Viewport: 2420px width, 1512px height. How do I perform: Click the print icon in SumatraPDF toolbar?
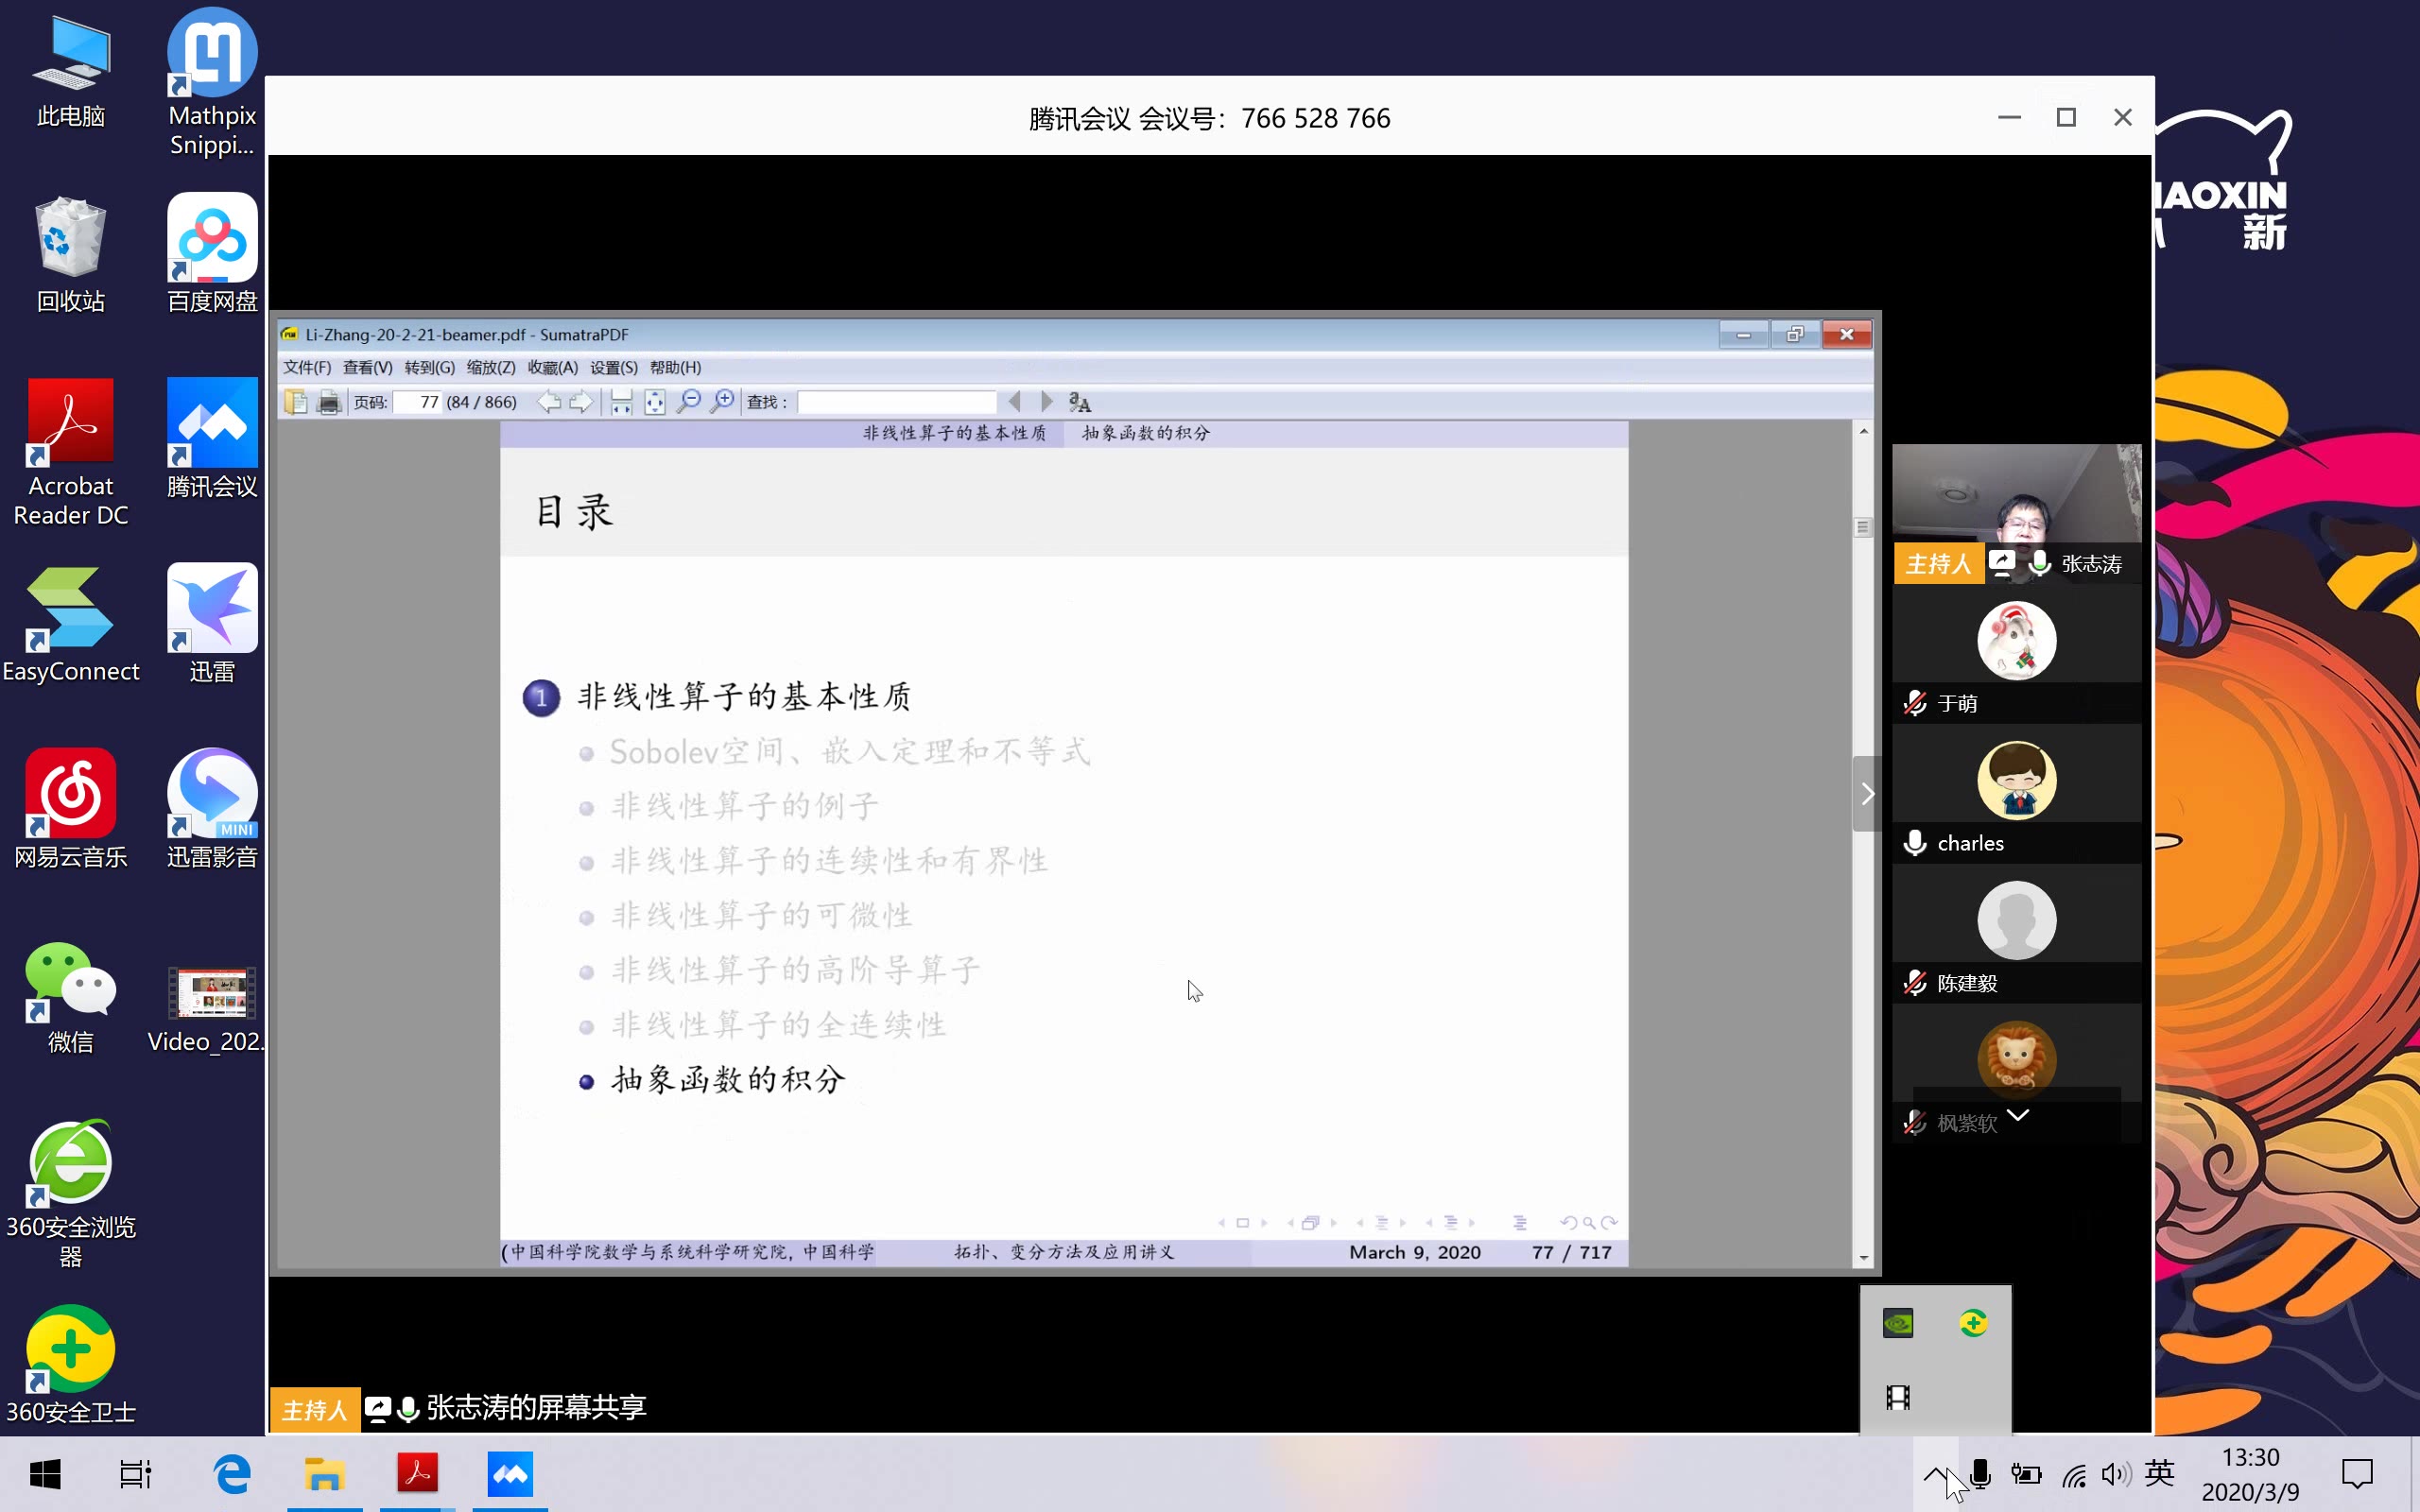tap(328, 402)
